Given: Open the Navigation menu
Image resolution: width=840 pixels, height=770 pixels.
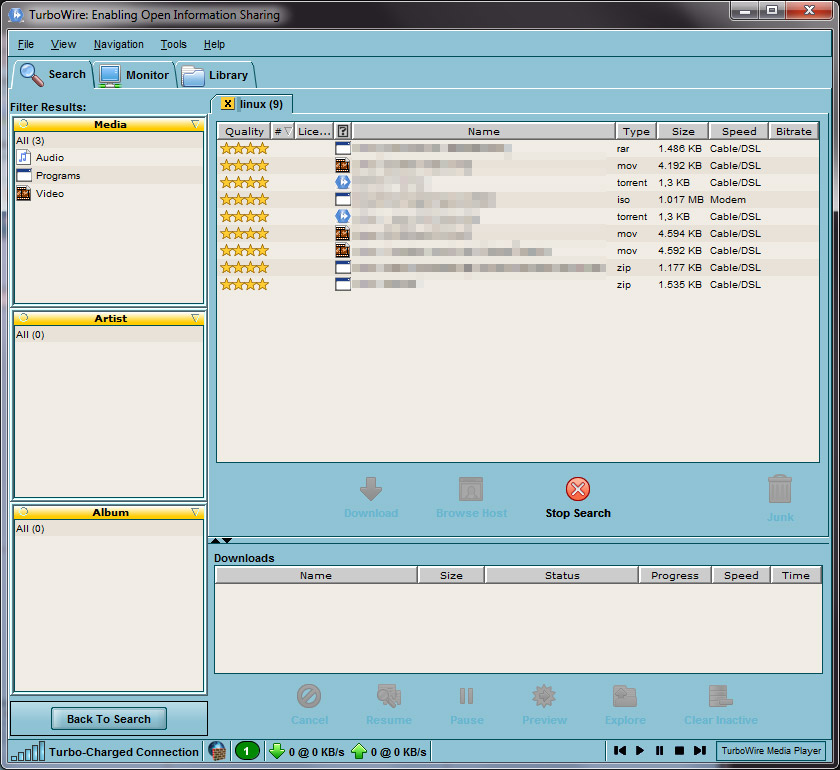Looking at the screenshot, I should point(118,44).
